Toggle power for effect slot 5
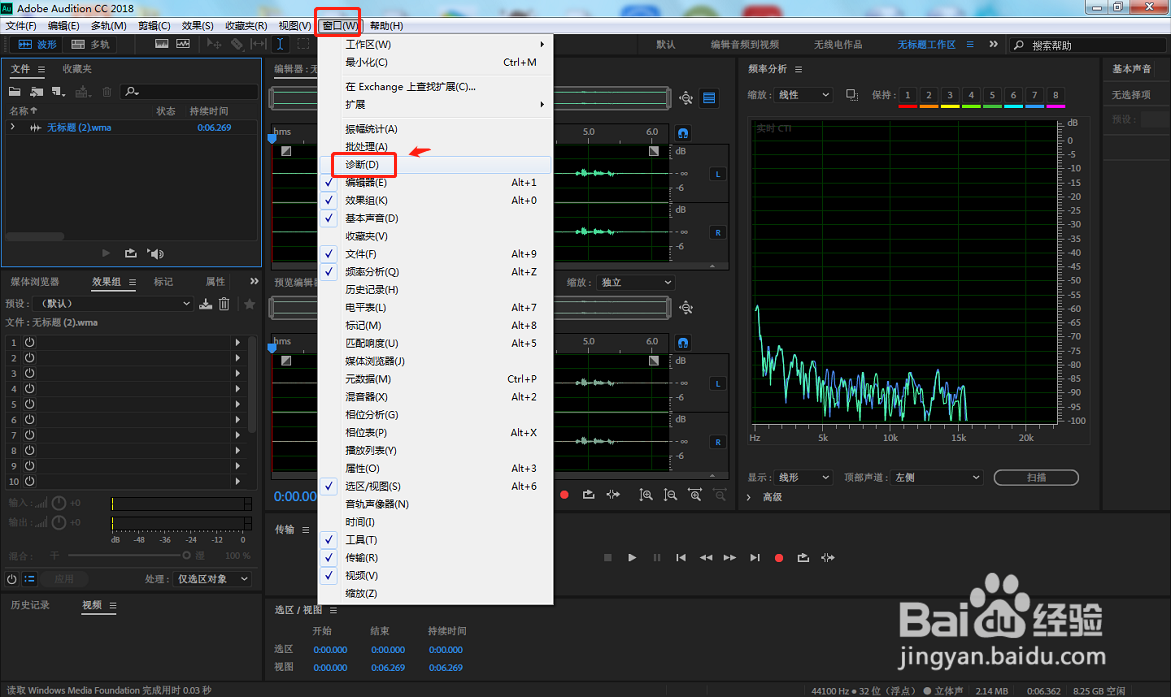The image size is (1171, 697). [30, 404]
